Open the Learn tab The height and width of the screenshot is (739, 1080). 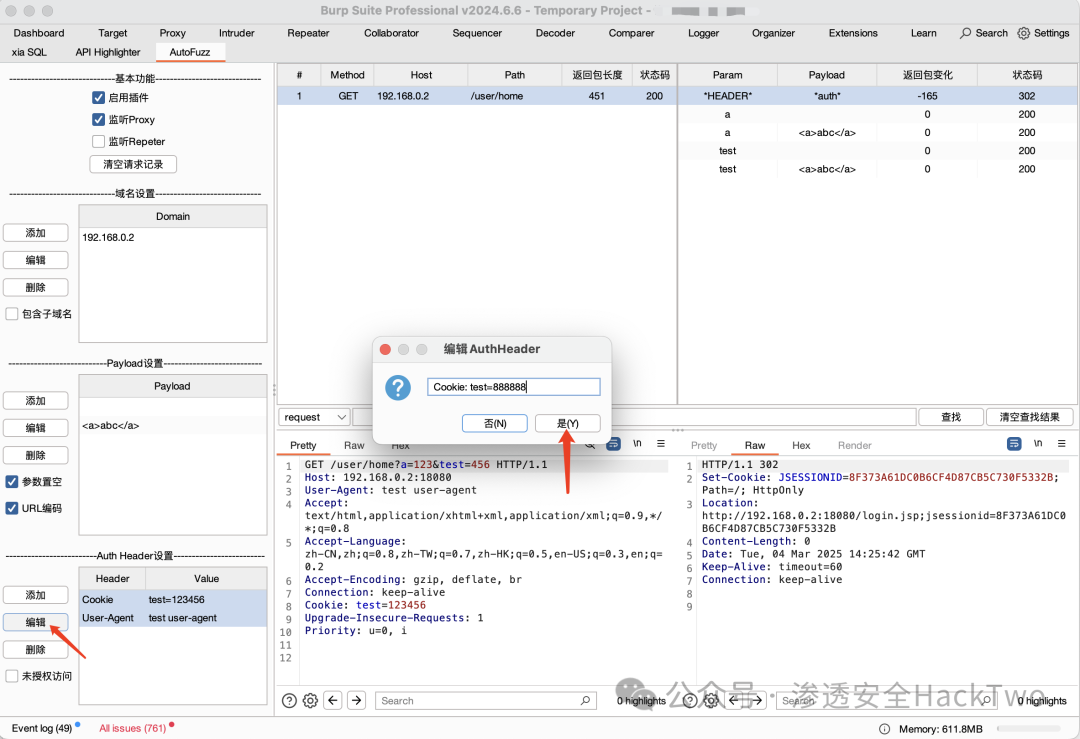(x=923, y=33)
